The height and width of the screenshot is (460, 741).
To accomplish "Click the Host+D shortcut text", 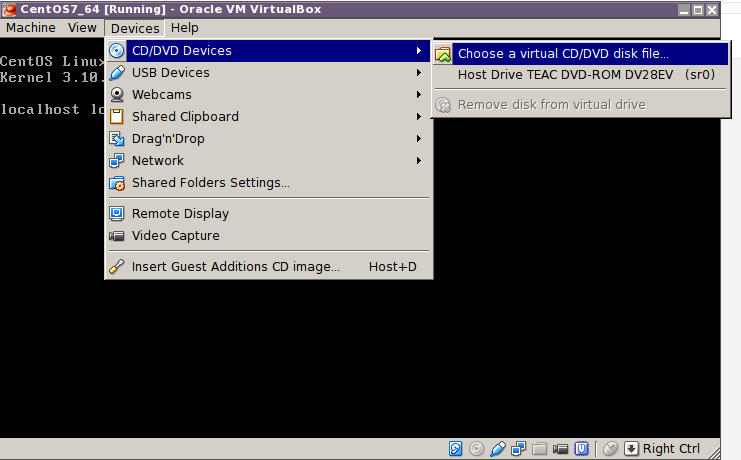I will (393, 267).
